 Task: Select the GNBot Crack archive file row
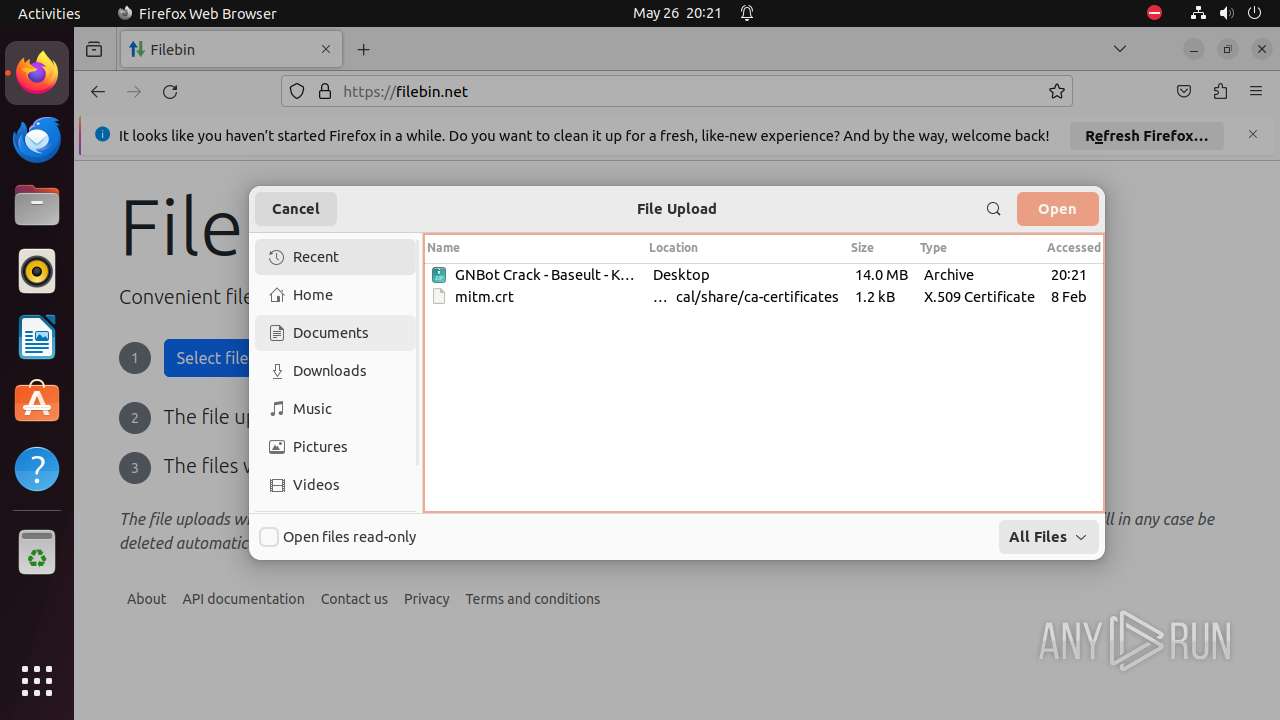pyautogui.click(x=764, y=275)
